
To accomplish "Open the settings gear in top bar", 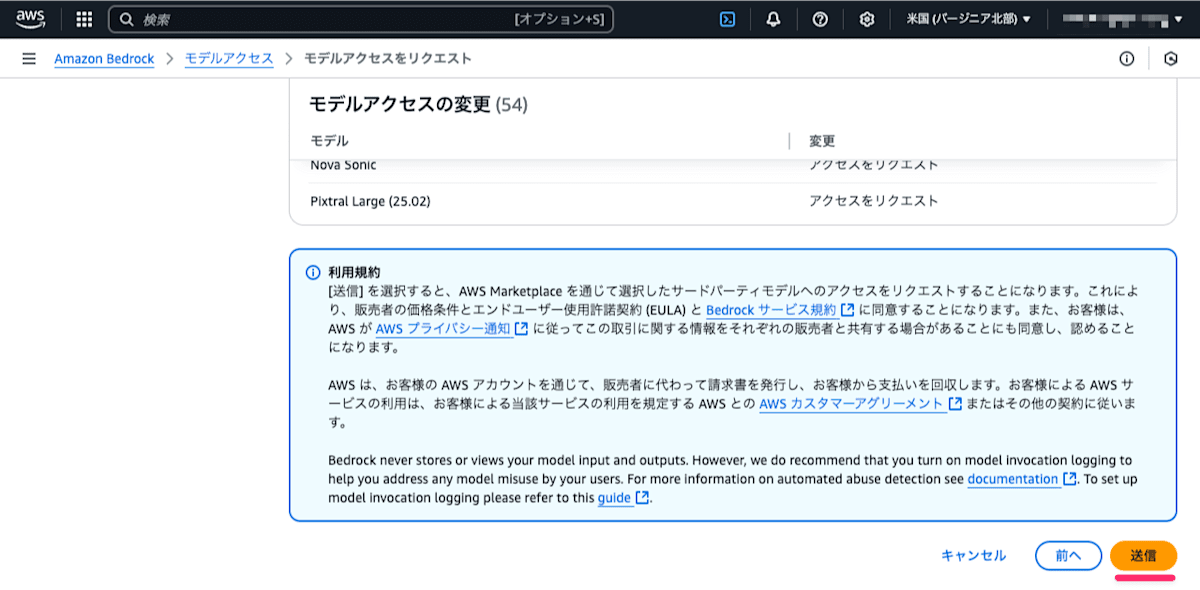I will click(867, 19).
